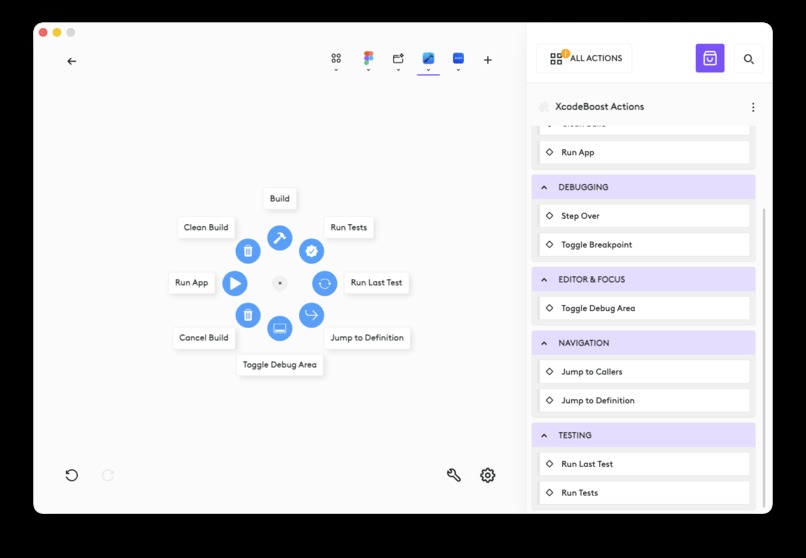Click the greyed redo icon
Viewport: 806px width, 558px height.
(x=108, y=475)
